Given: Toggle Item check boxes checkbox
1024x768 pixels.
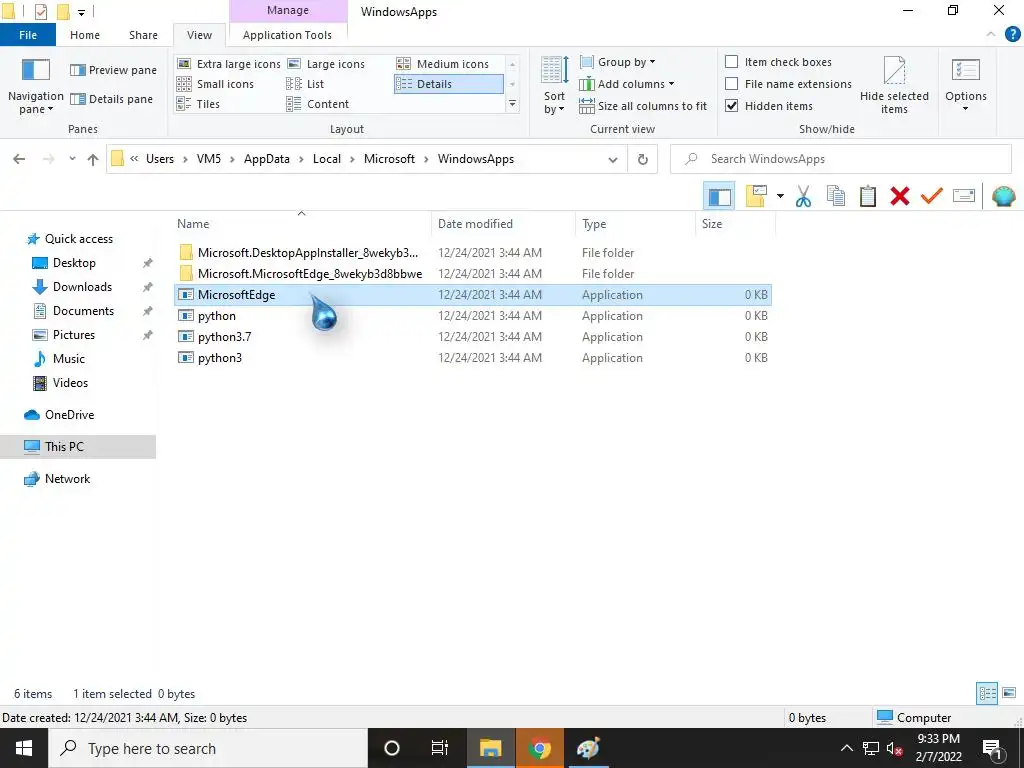Looking at the screenshot, I should point(732,62).
